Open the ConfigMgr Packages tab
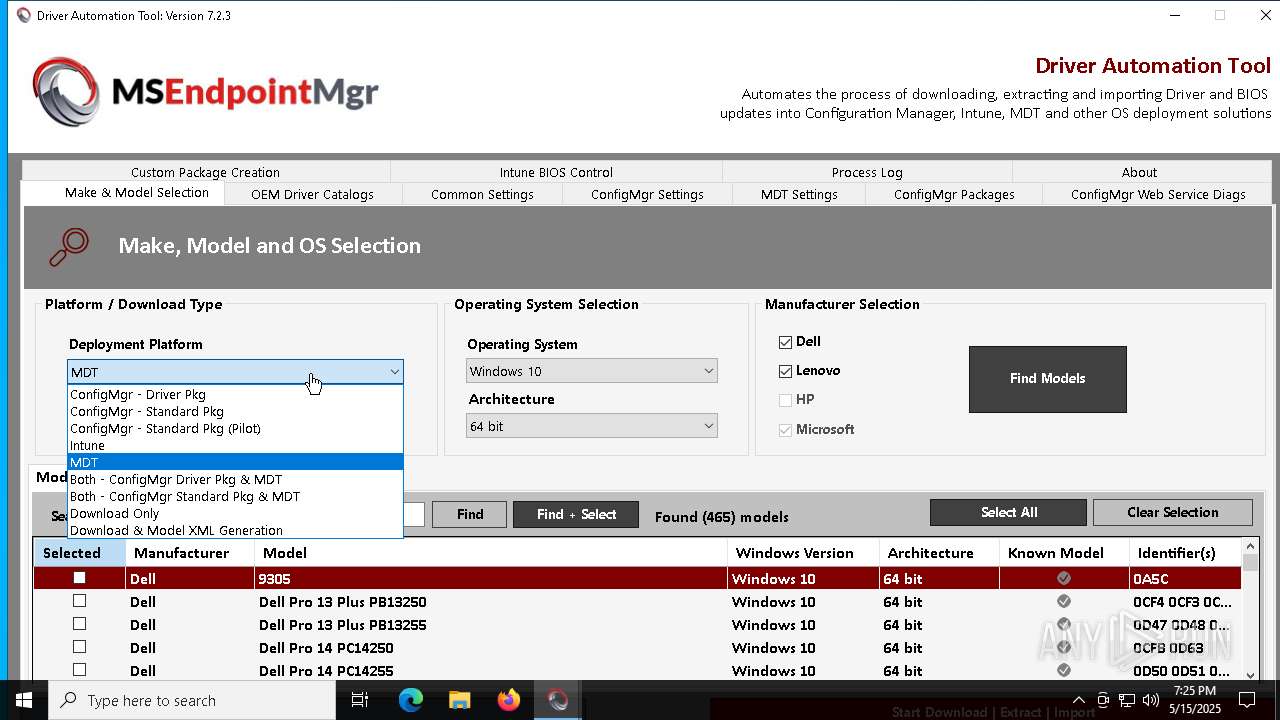This screenshot has height=720, width=1280. pos(954,194)
